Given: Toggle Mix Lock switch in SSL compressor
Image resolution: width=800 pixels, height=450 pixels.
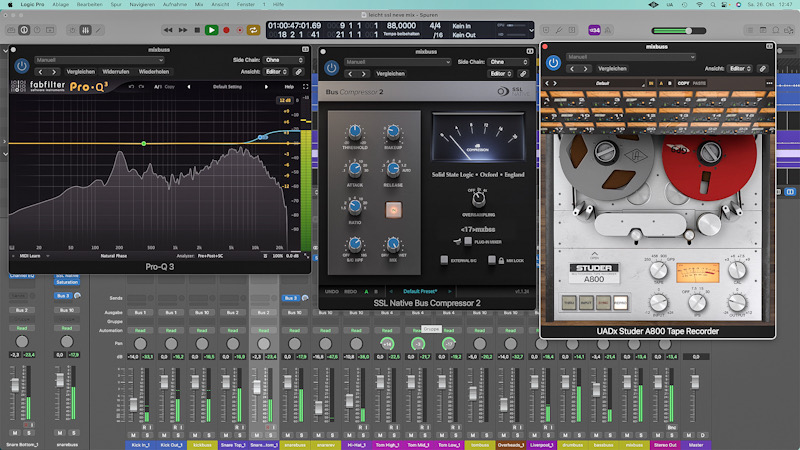Looking at the screenshot, I should pyautogui.click(x=492, y=260).
